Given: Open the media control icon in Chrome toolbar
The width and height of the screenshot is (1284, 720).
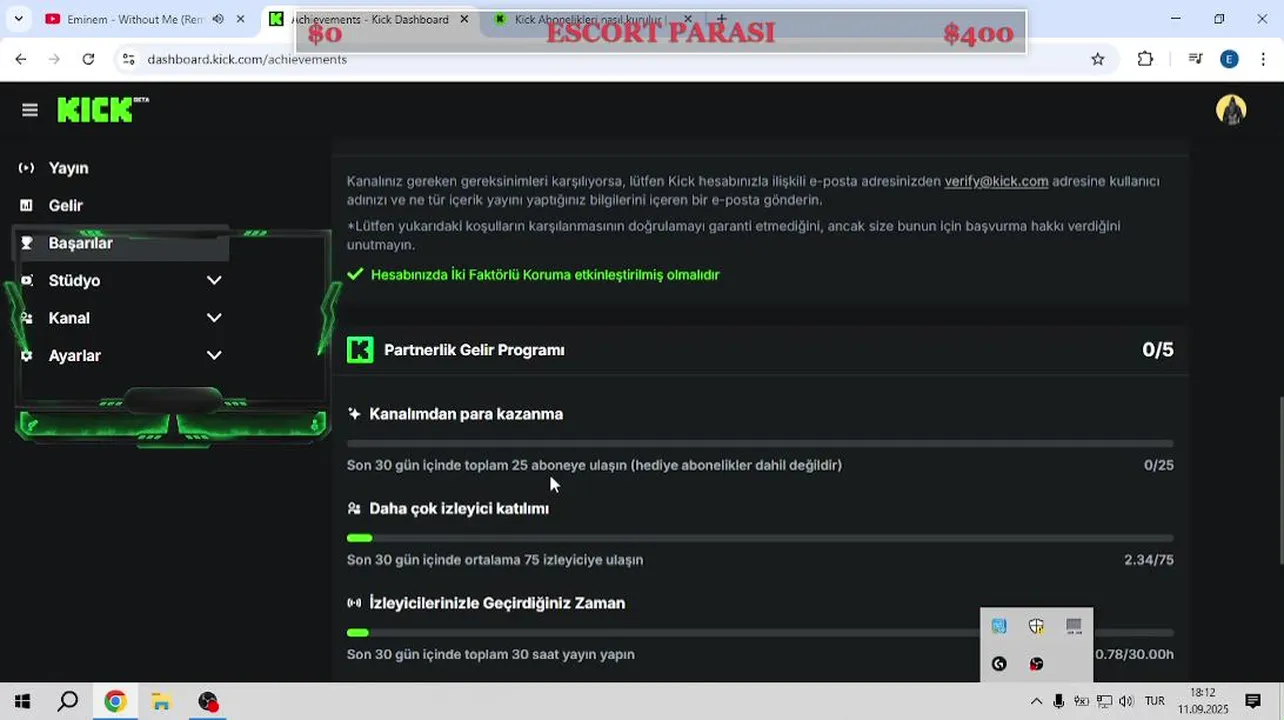Looking at the screenshot, I should (1195, 59).
